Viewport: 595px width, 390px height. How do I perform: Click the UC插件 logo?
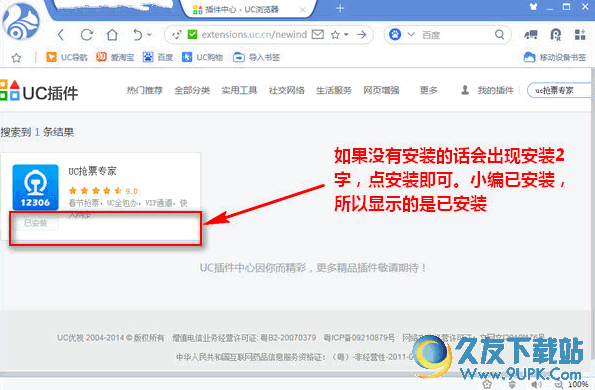coord(39,91)
